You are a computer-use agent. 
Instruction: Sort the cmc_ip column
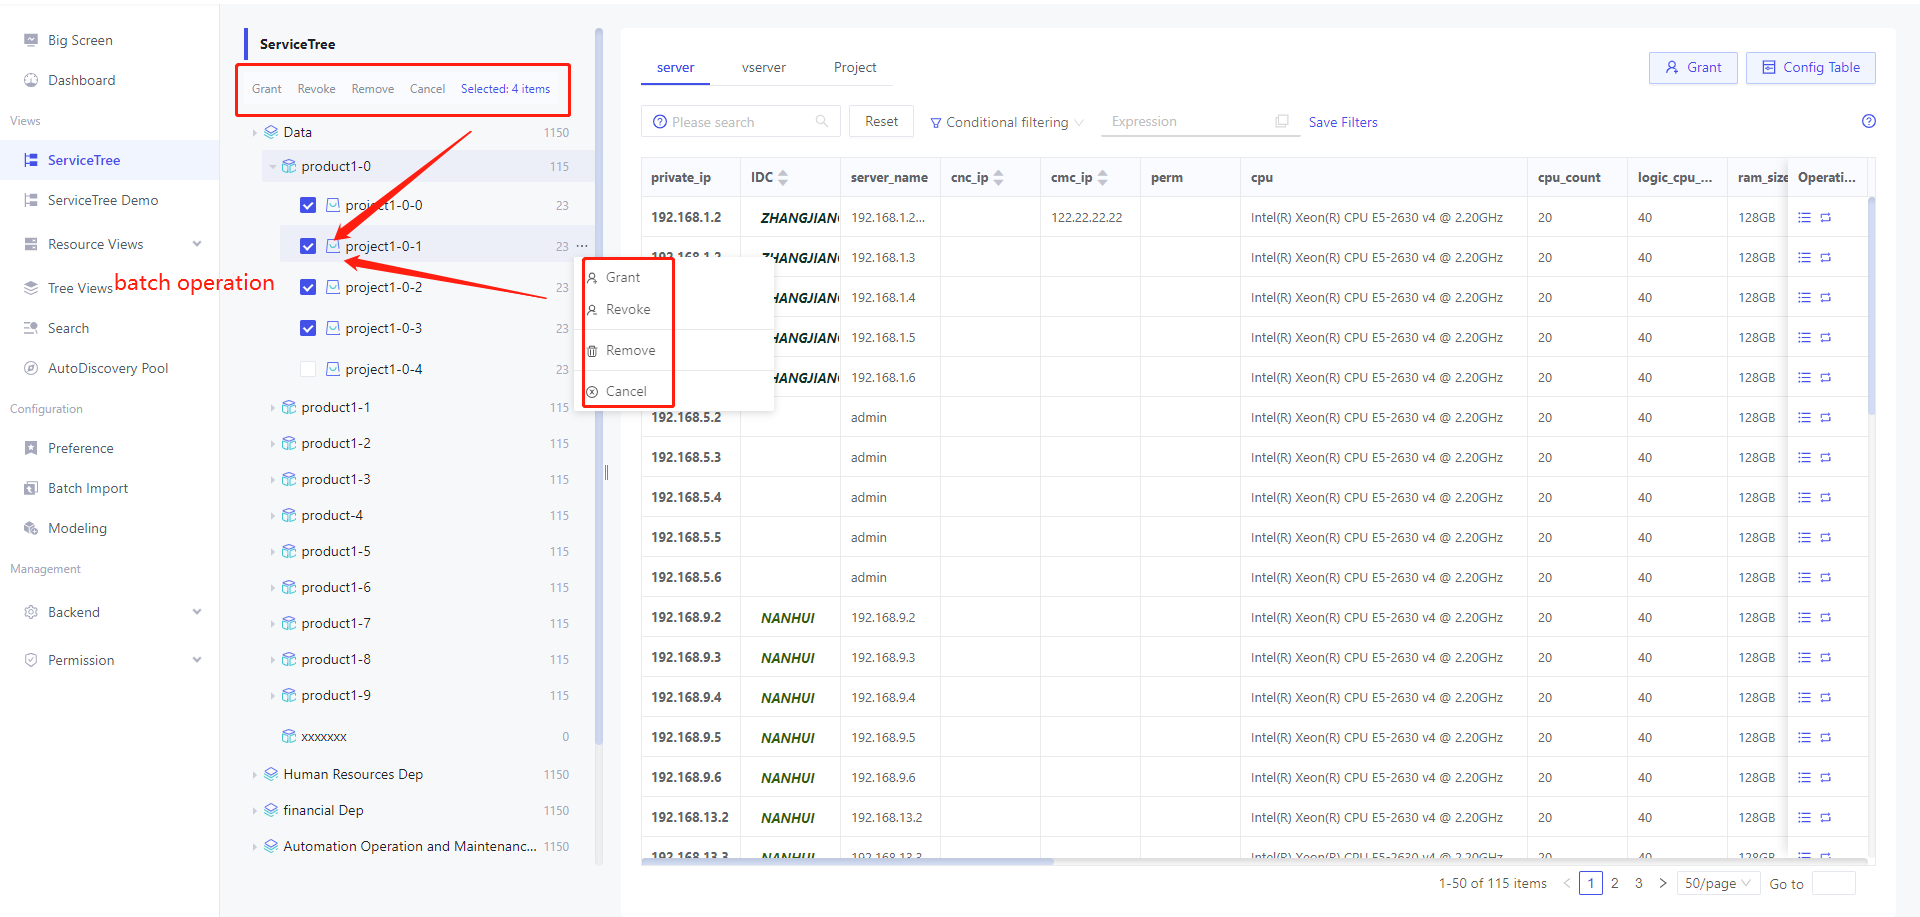click(1102, 177)
